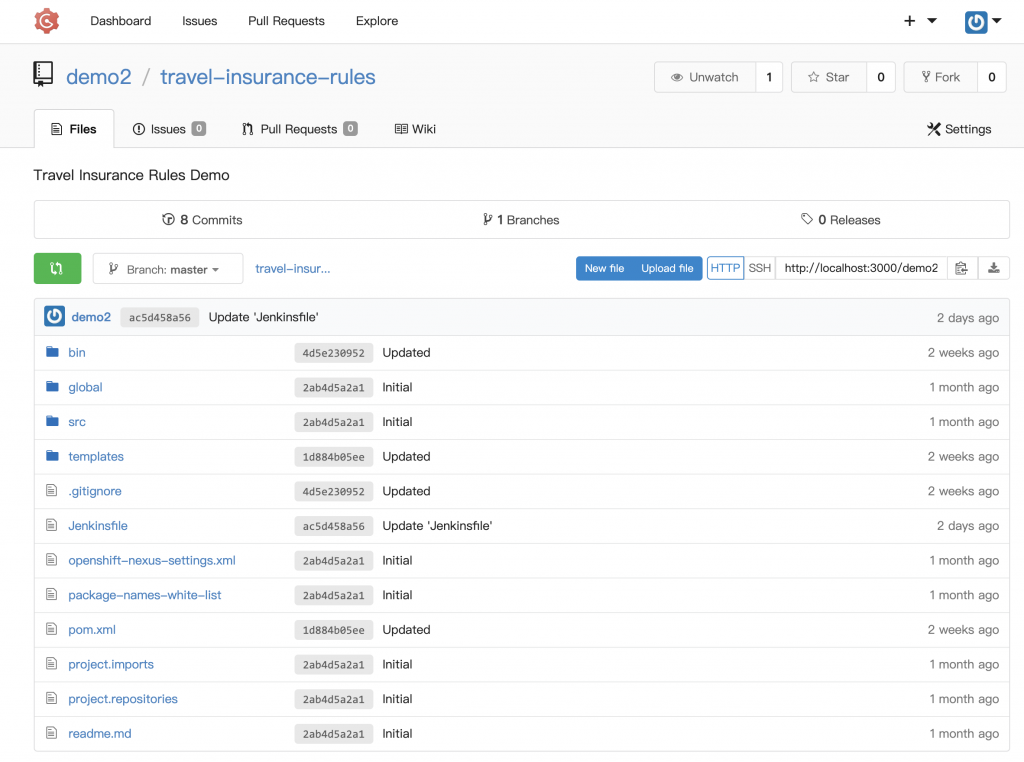The height and width of the screenshot is (762, 1024).
Task: Click the Jenkinsfile file icon
Action: coord(52,526)
